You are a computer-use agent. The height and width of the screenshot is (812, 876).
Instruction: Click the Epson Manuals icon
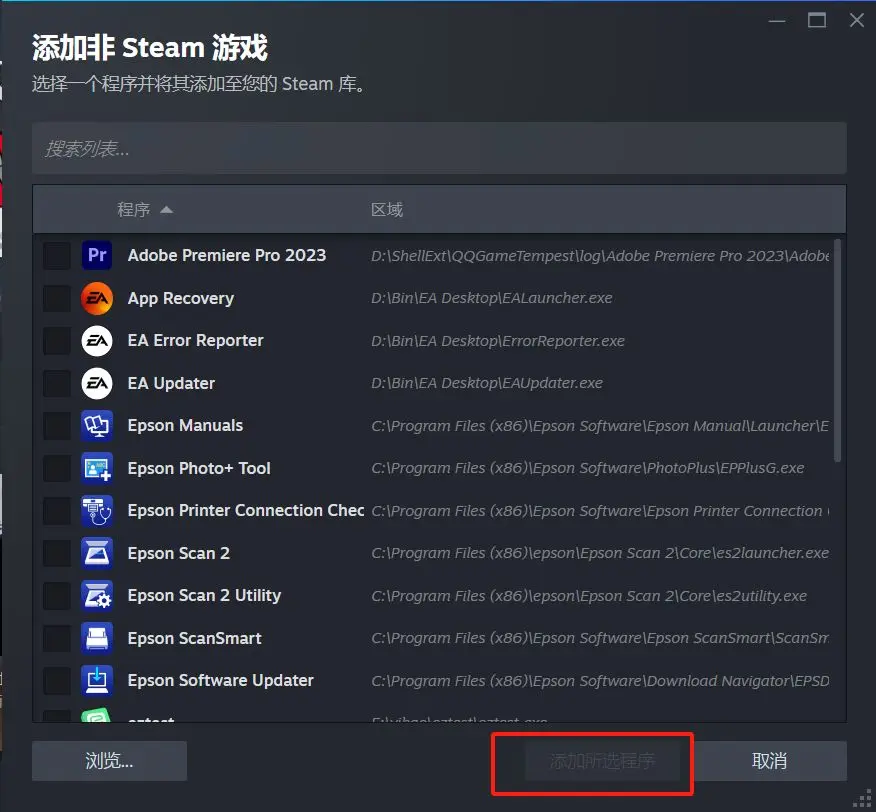97,426
